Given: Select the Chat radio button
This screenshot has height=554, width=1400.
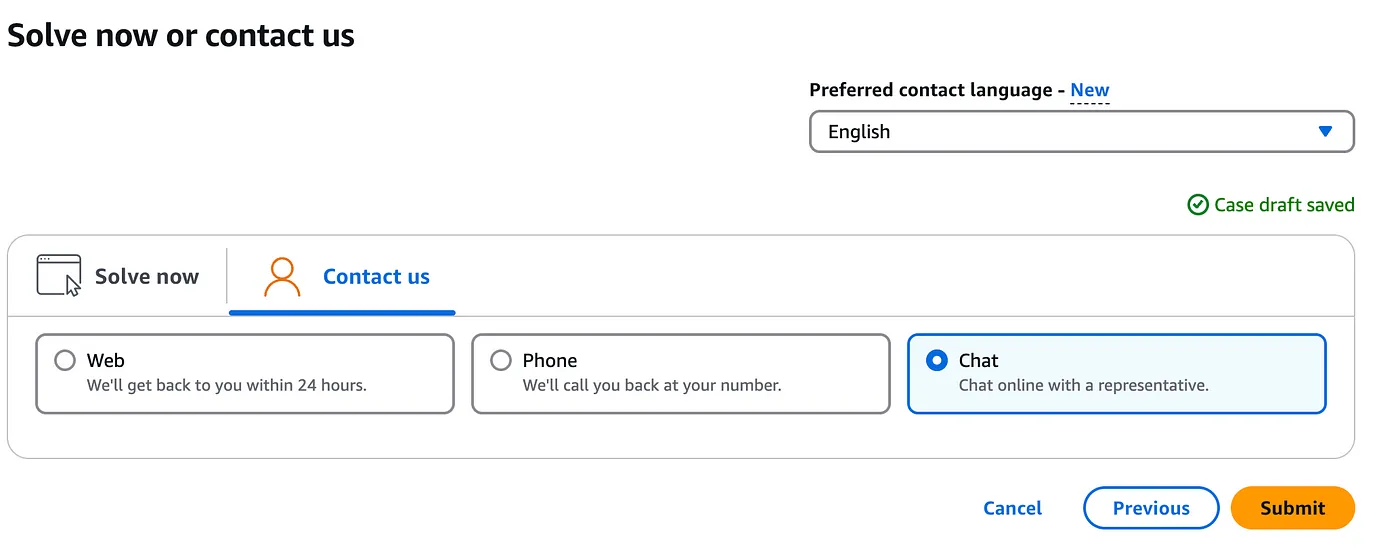Looking at the screenshot, I should click(x=937, y=360).
